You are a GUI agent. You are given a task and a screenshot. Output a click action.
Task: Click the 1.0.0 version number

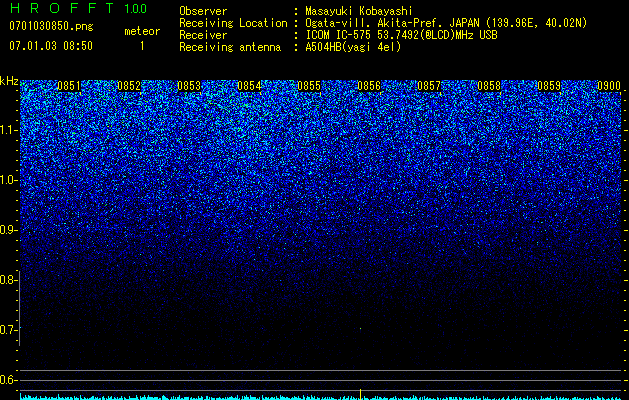[136, 8]
